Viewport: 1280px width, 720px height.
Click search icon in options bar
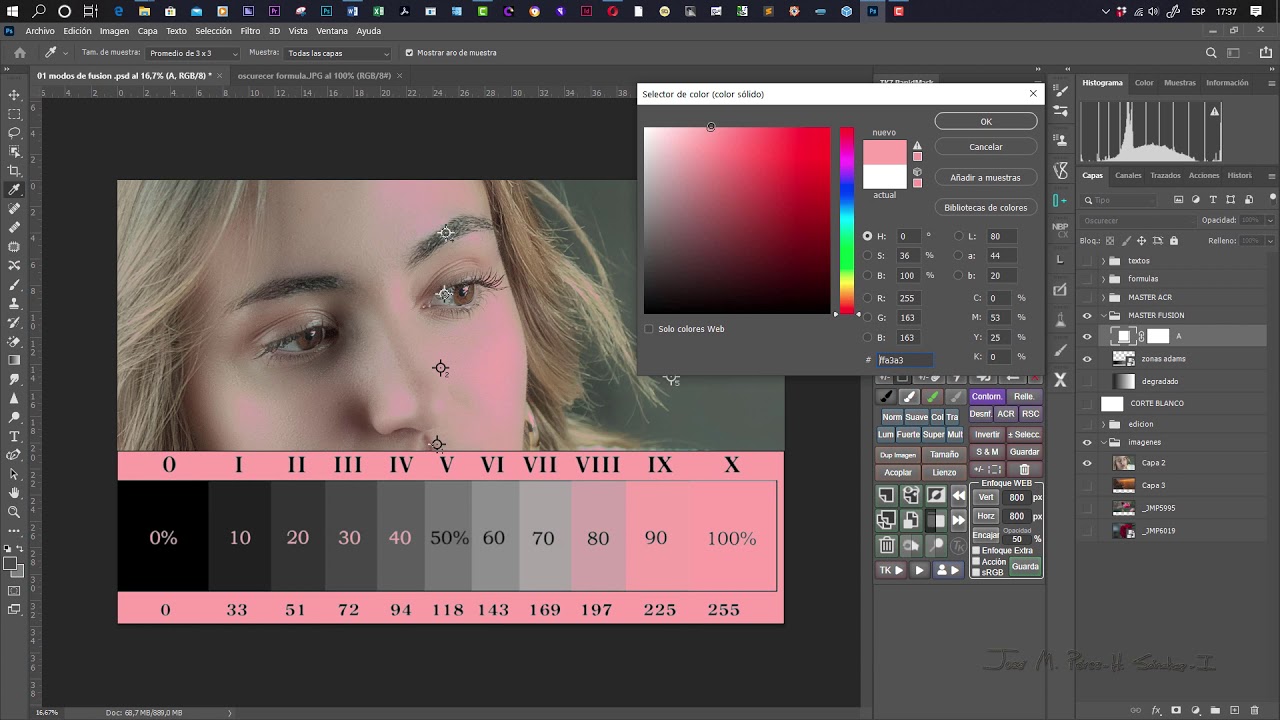coord(1211,53)
